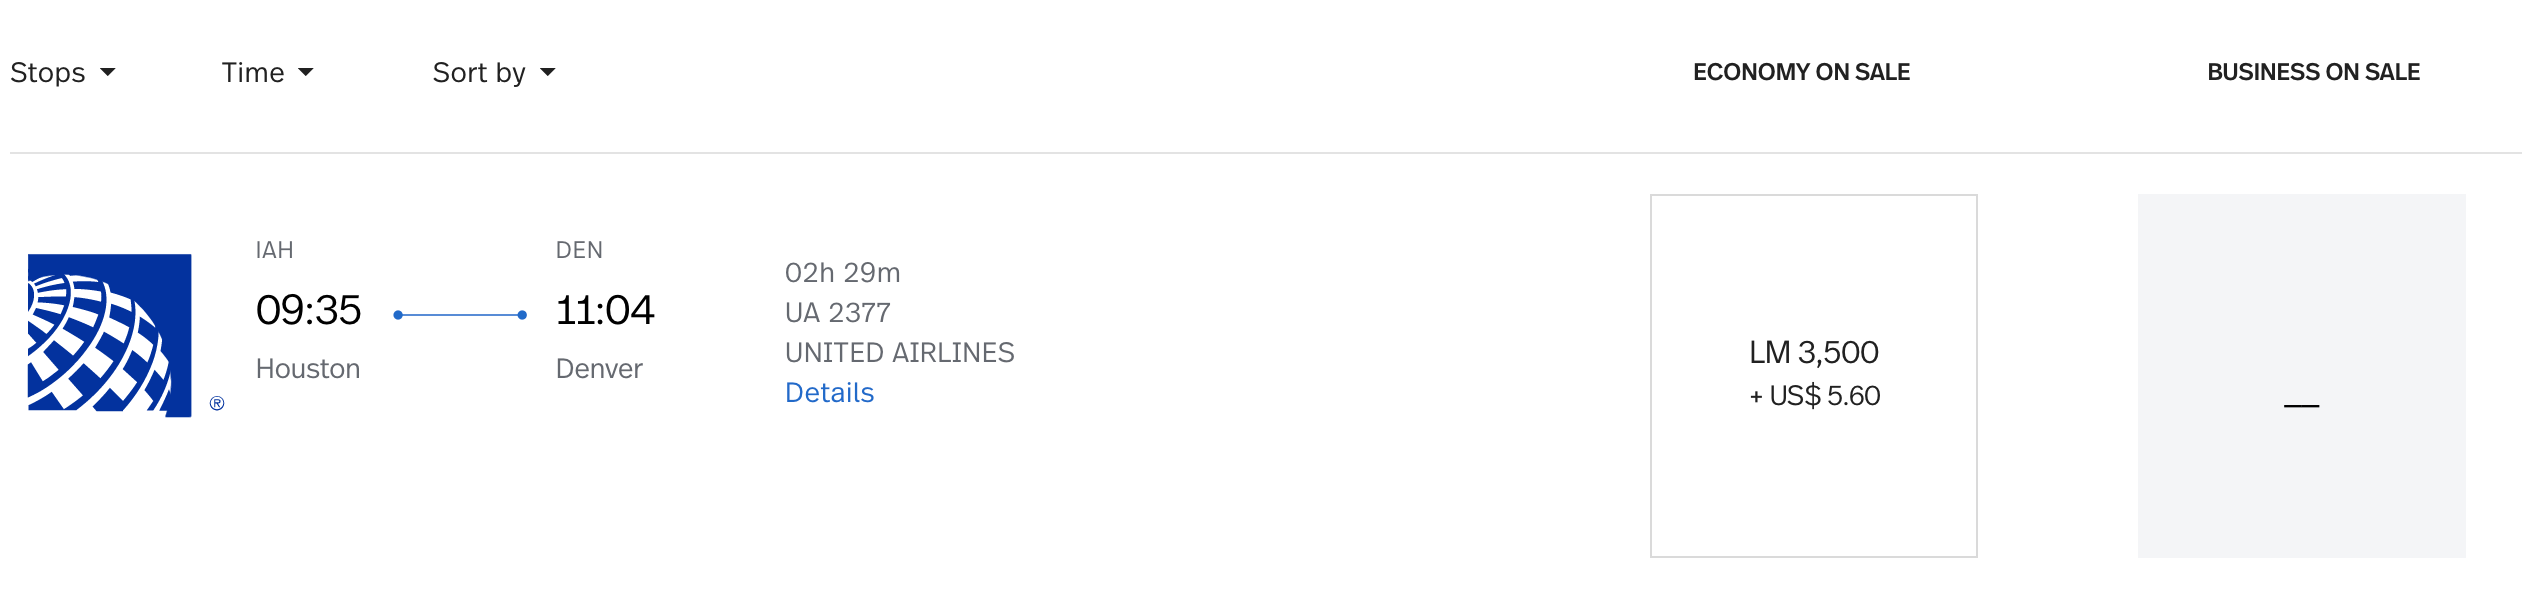Select the Business On Sale column header
2522x589 pixels.
coord(2313,72)
